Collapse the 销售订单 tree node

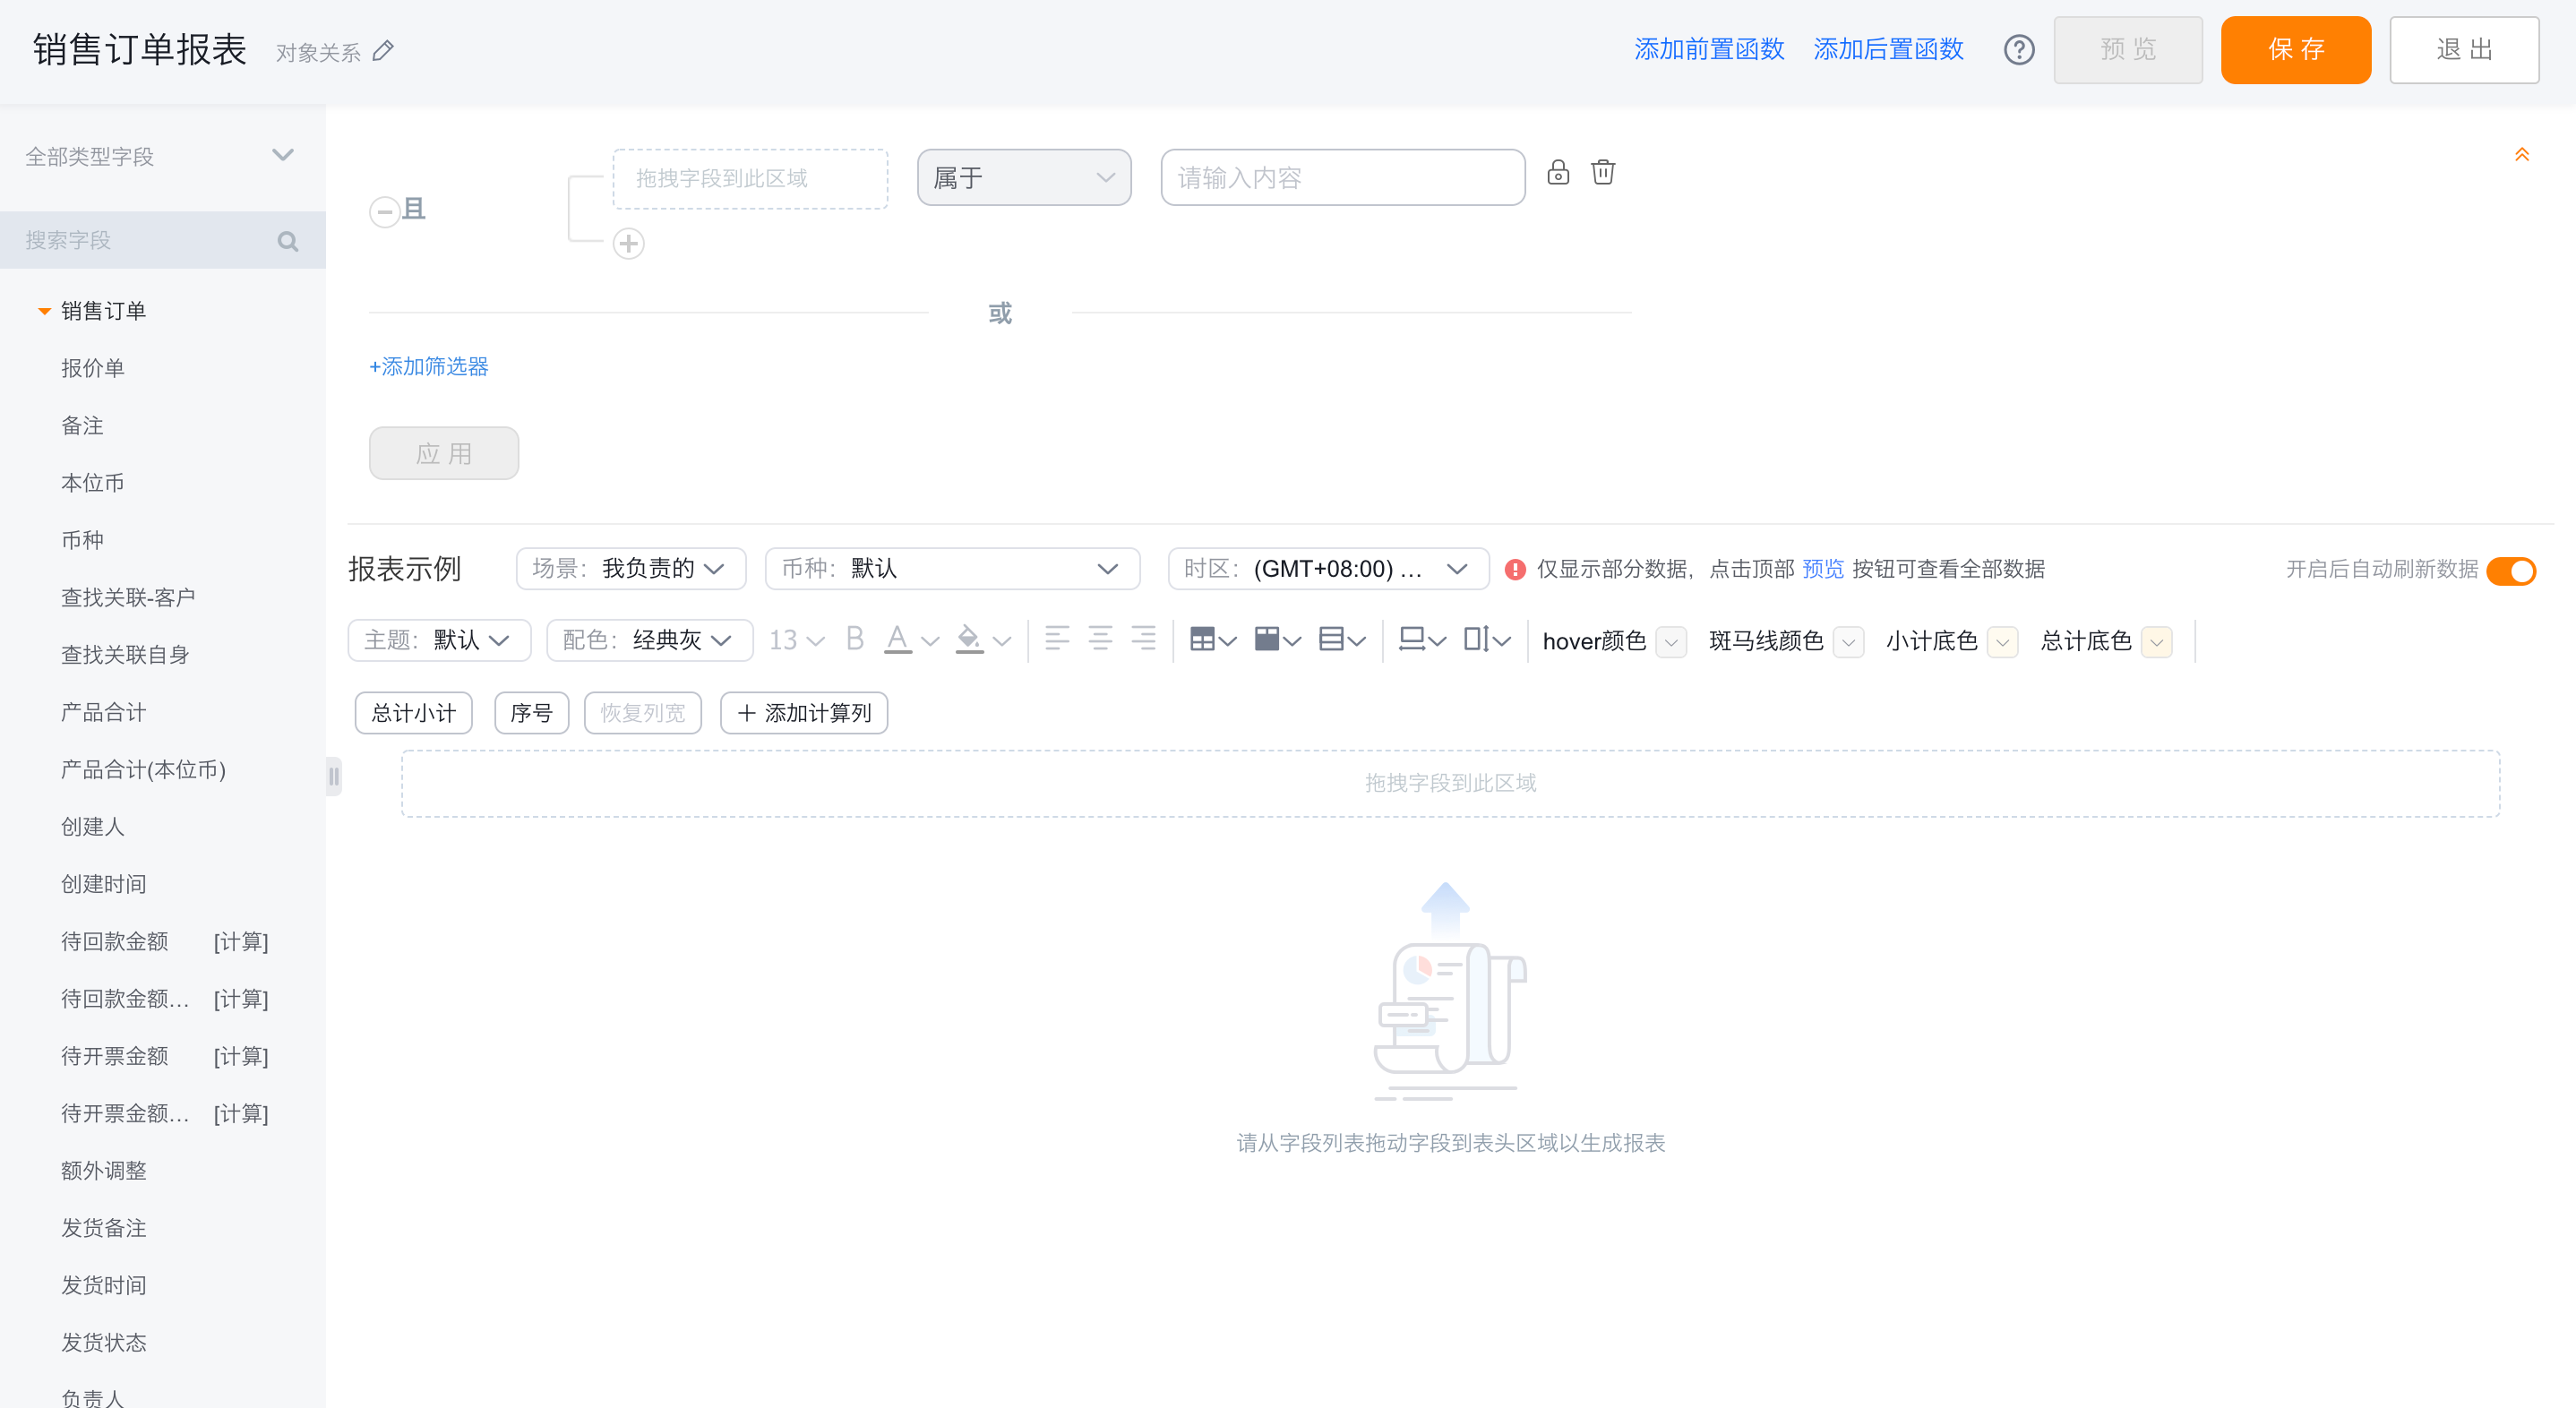coord(44,311)
